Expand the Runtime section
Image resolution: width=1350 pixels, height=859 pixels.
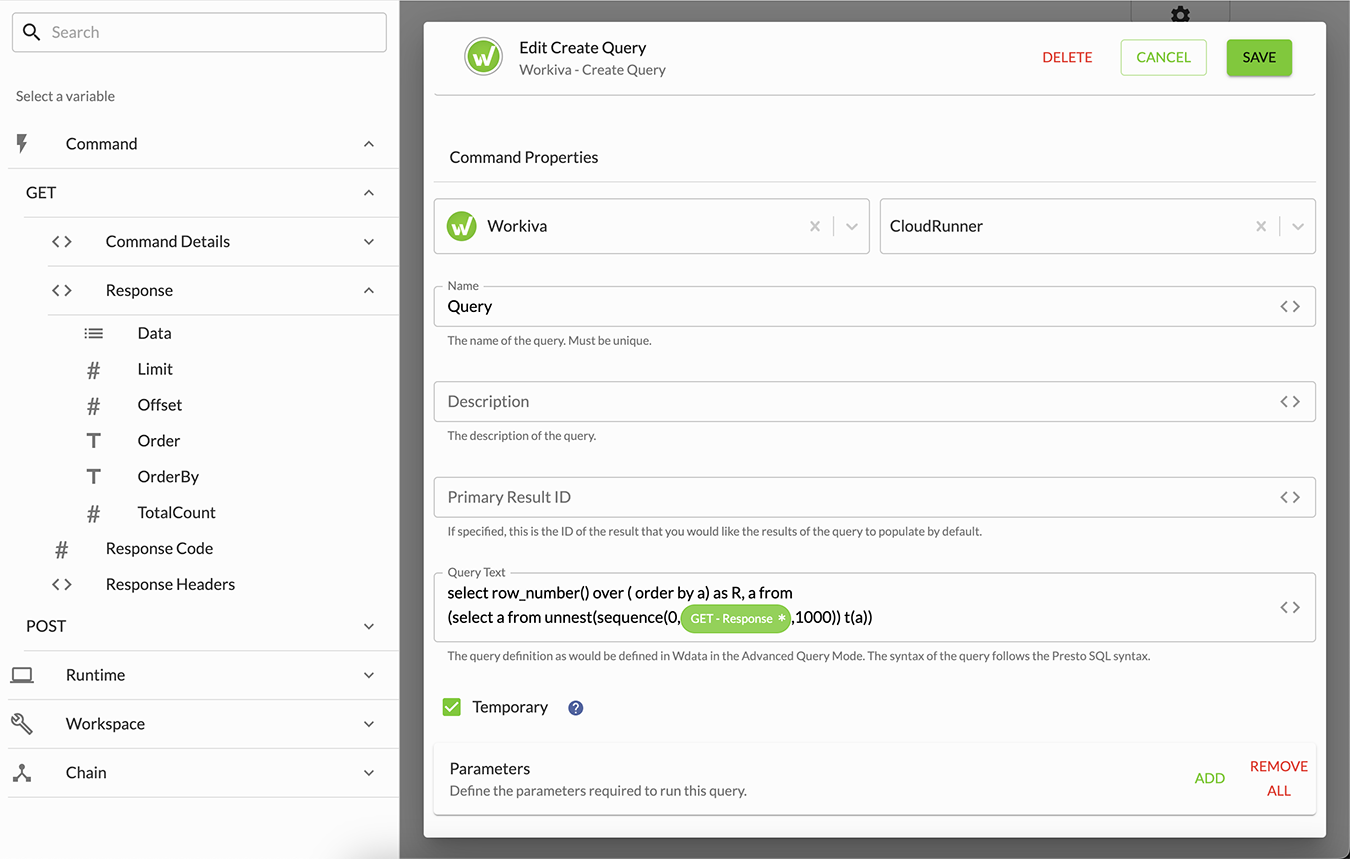[369, 676]
